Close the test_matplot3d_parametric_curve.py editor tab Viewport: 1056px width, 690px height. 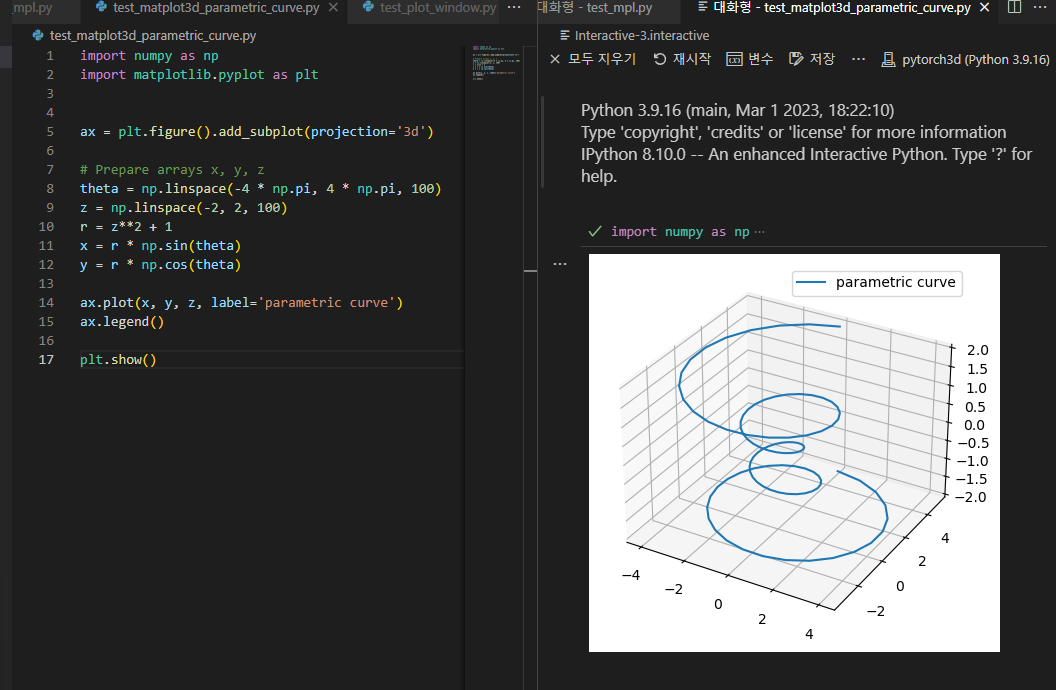coord(333,8)
